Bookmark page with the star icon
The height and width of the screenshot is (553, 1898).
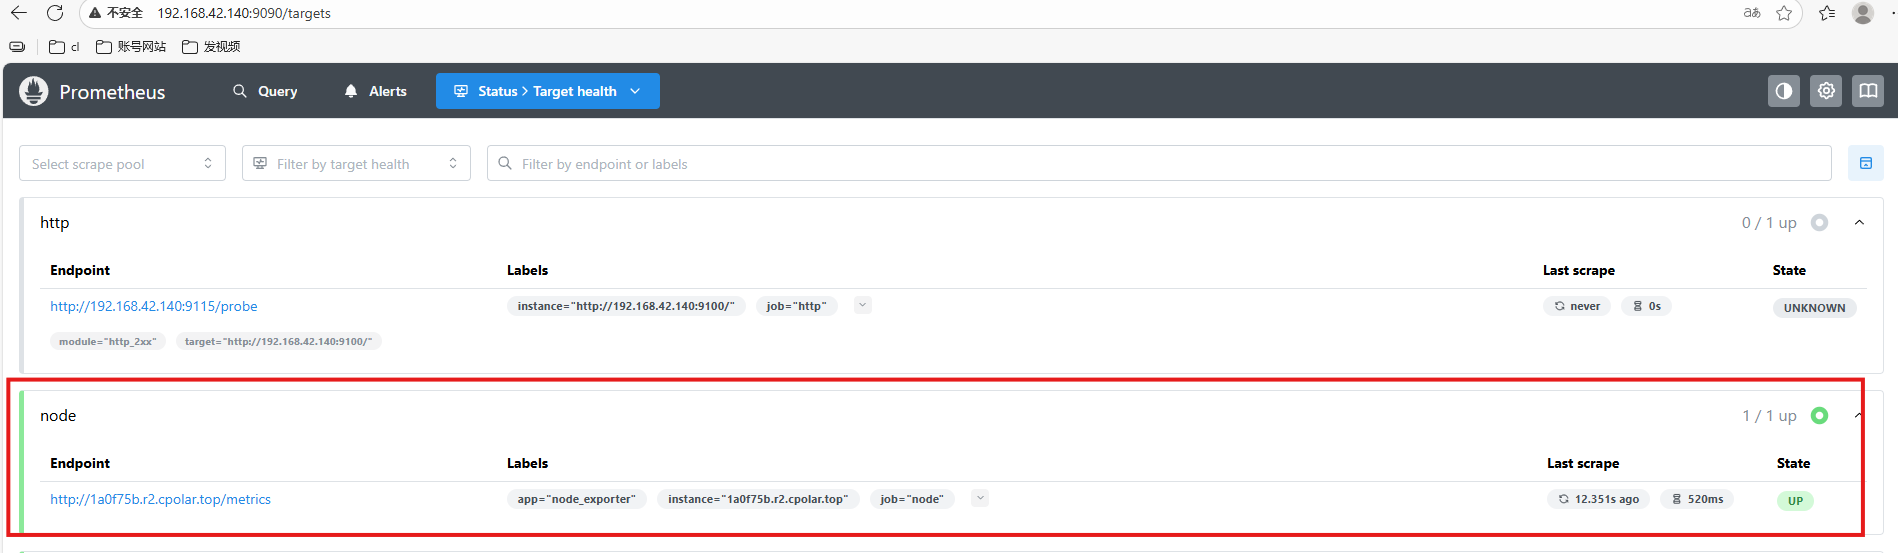pos(1784,13)
